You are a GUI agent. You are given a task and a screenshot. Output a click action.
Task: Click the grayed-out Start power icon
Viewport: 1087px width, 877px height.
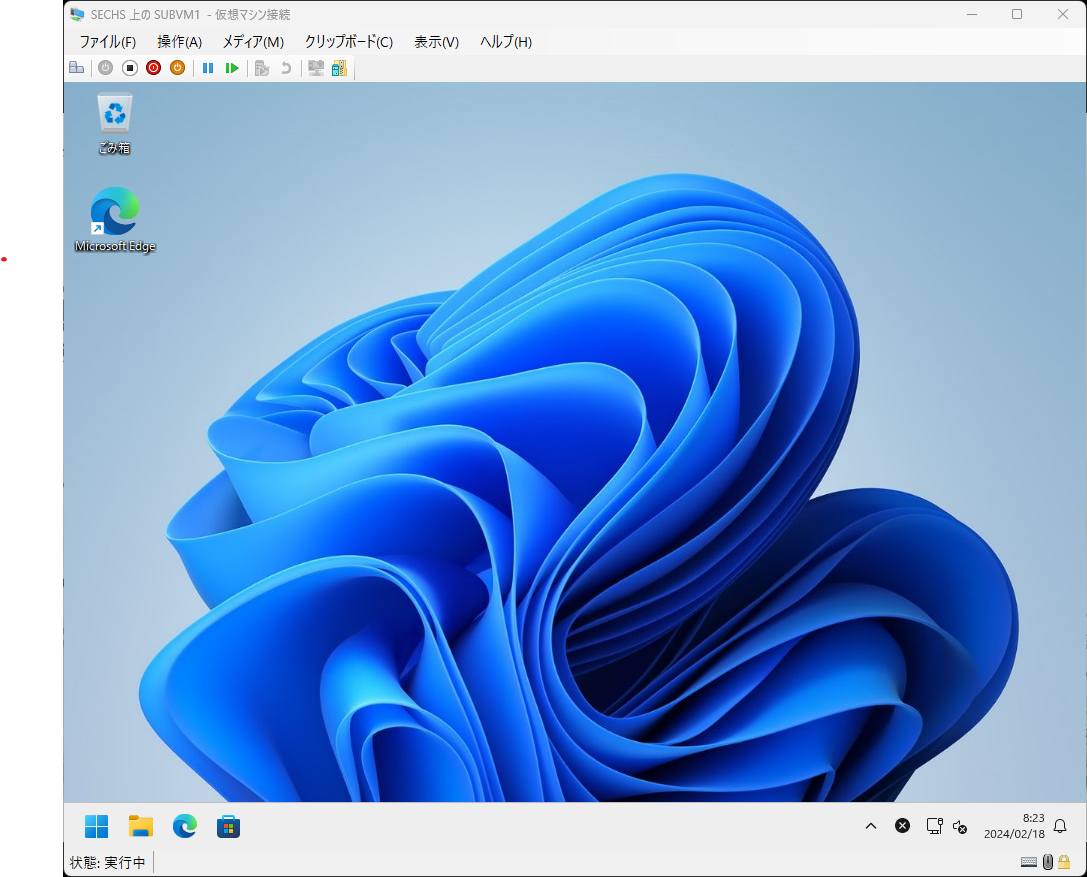point(105,68)
